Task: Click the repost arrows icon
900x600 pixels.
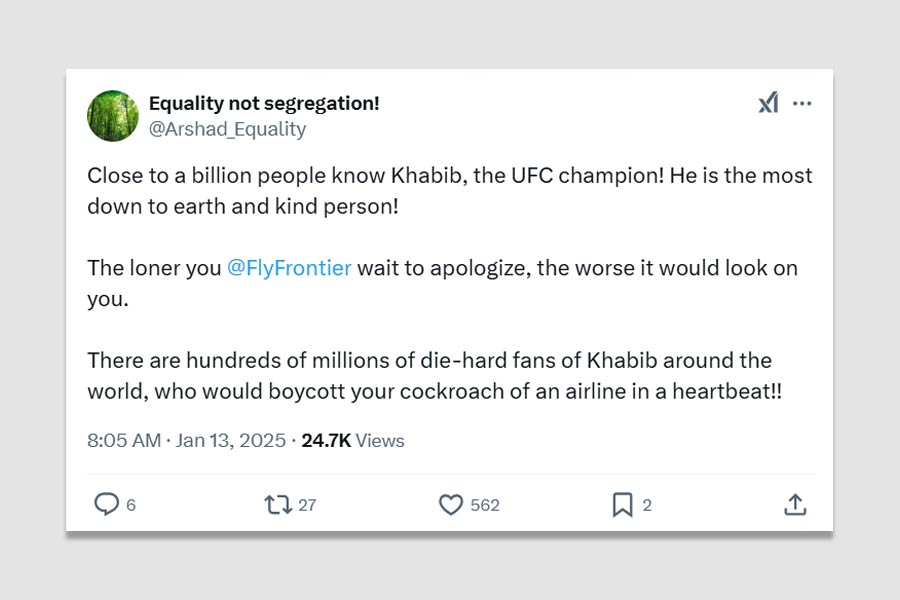Action: coord(277,505)
